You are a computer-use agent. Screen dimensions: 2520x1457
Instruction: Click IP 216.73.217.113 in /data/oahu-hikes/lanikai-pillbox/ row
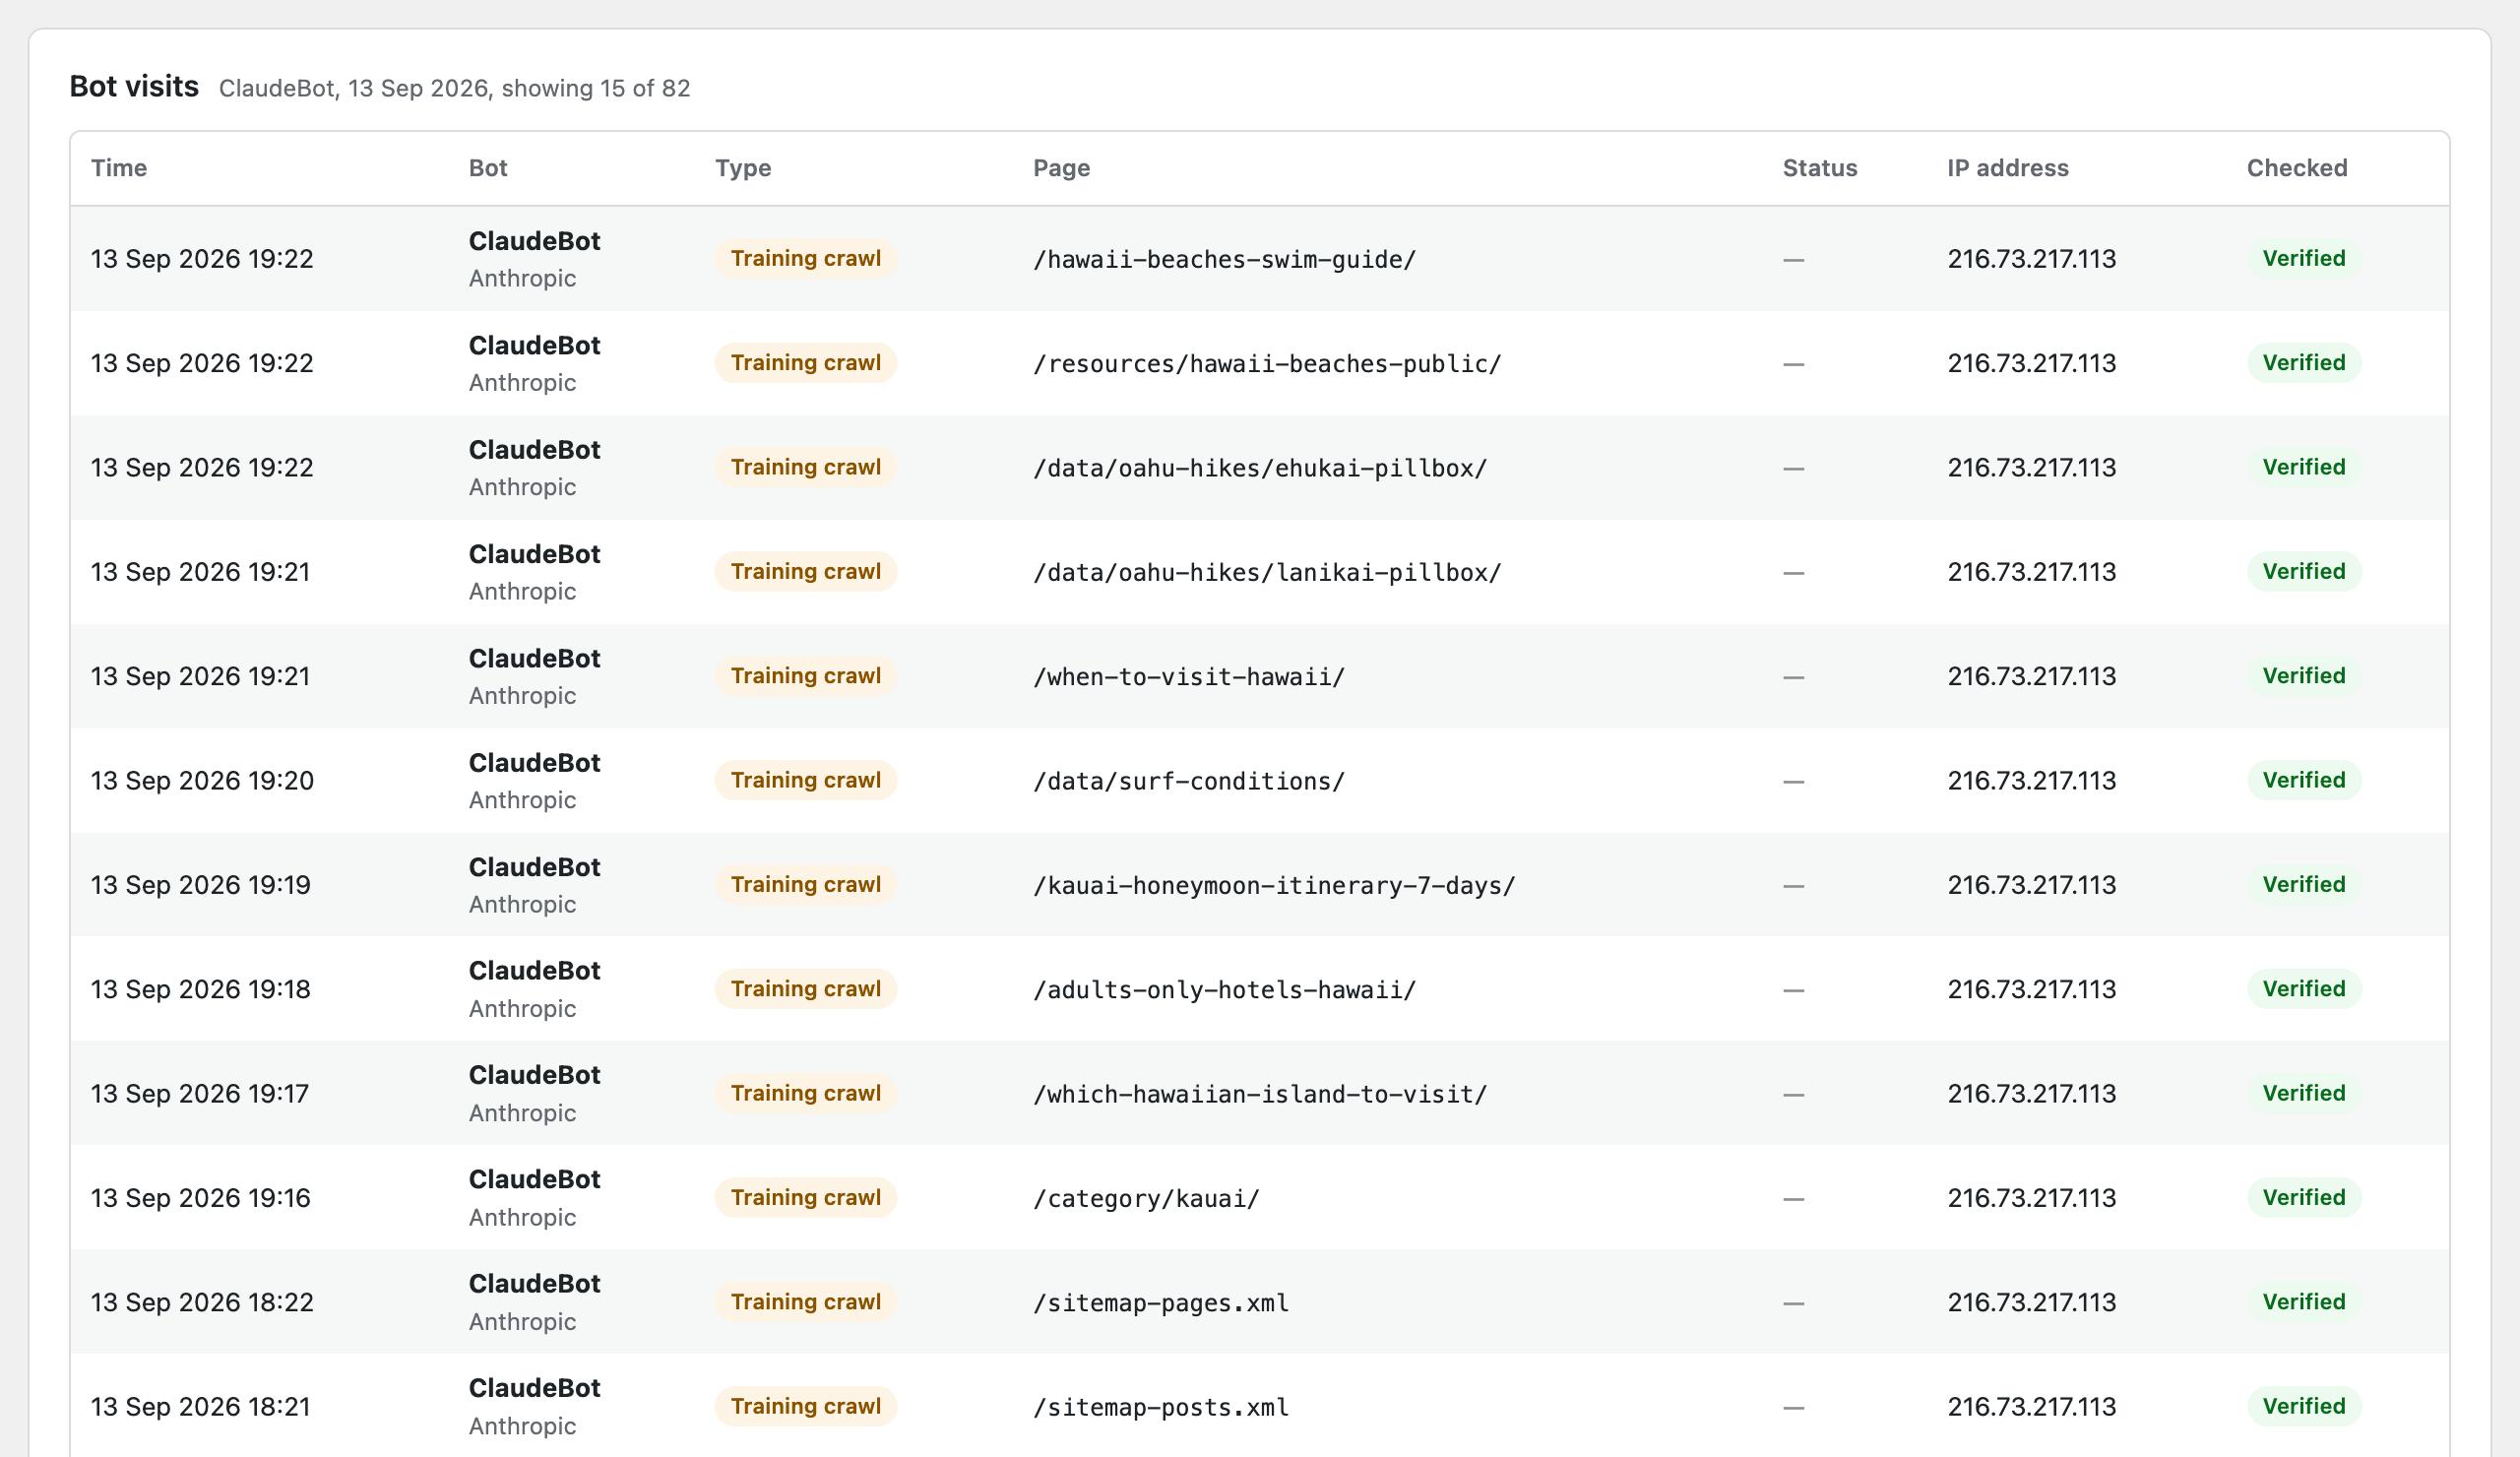[2031, 572]
